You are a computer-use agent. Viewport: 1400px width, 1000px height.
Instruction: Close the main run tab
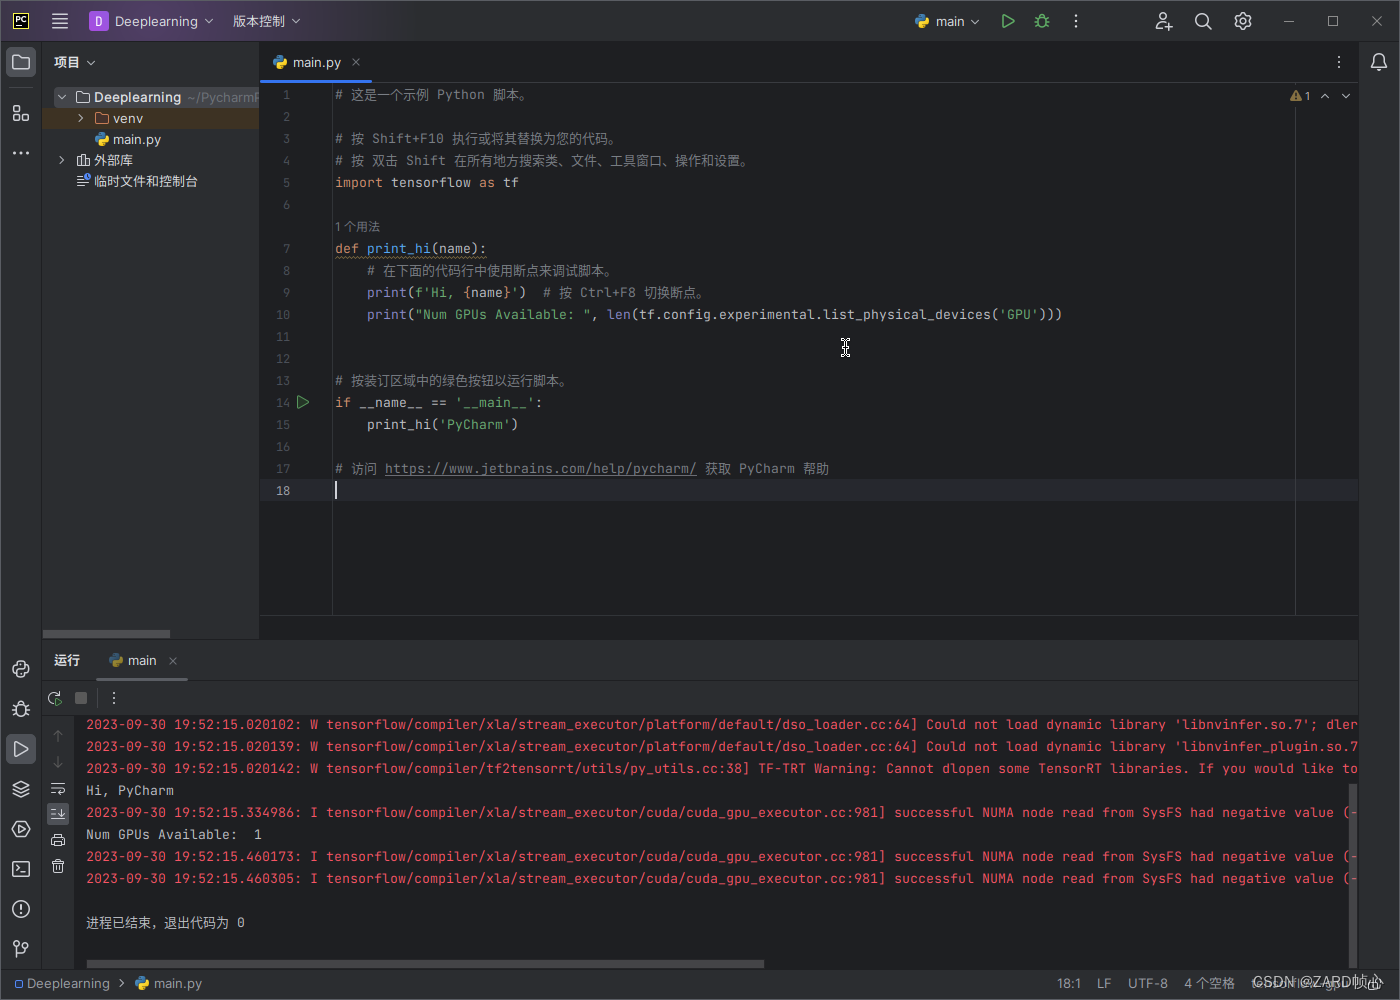coord(173,660)
